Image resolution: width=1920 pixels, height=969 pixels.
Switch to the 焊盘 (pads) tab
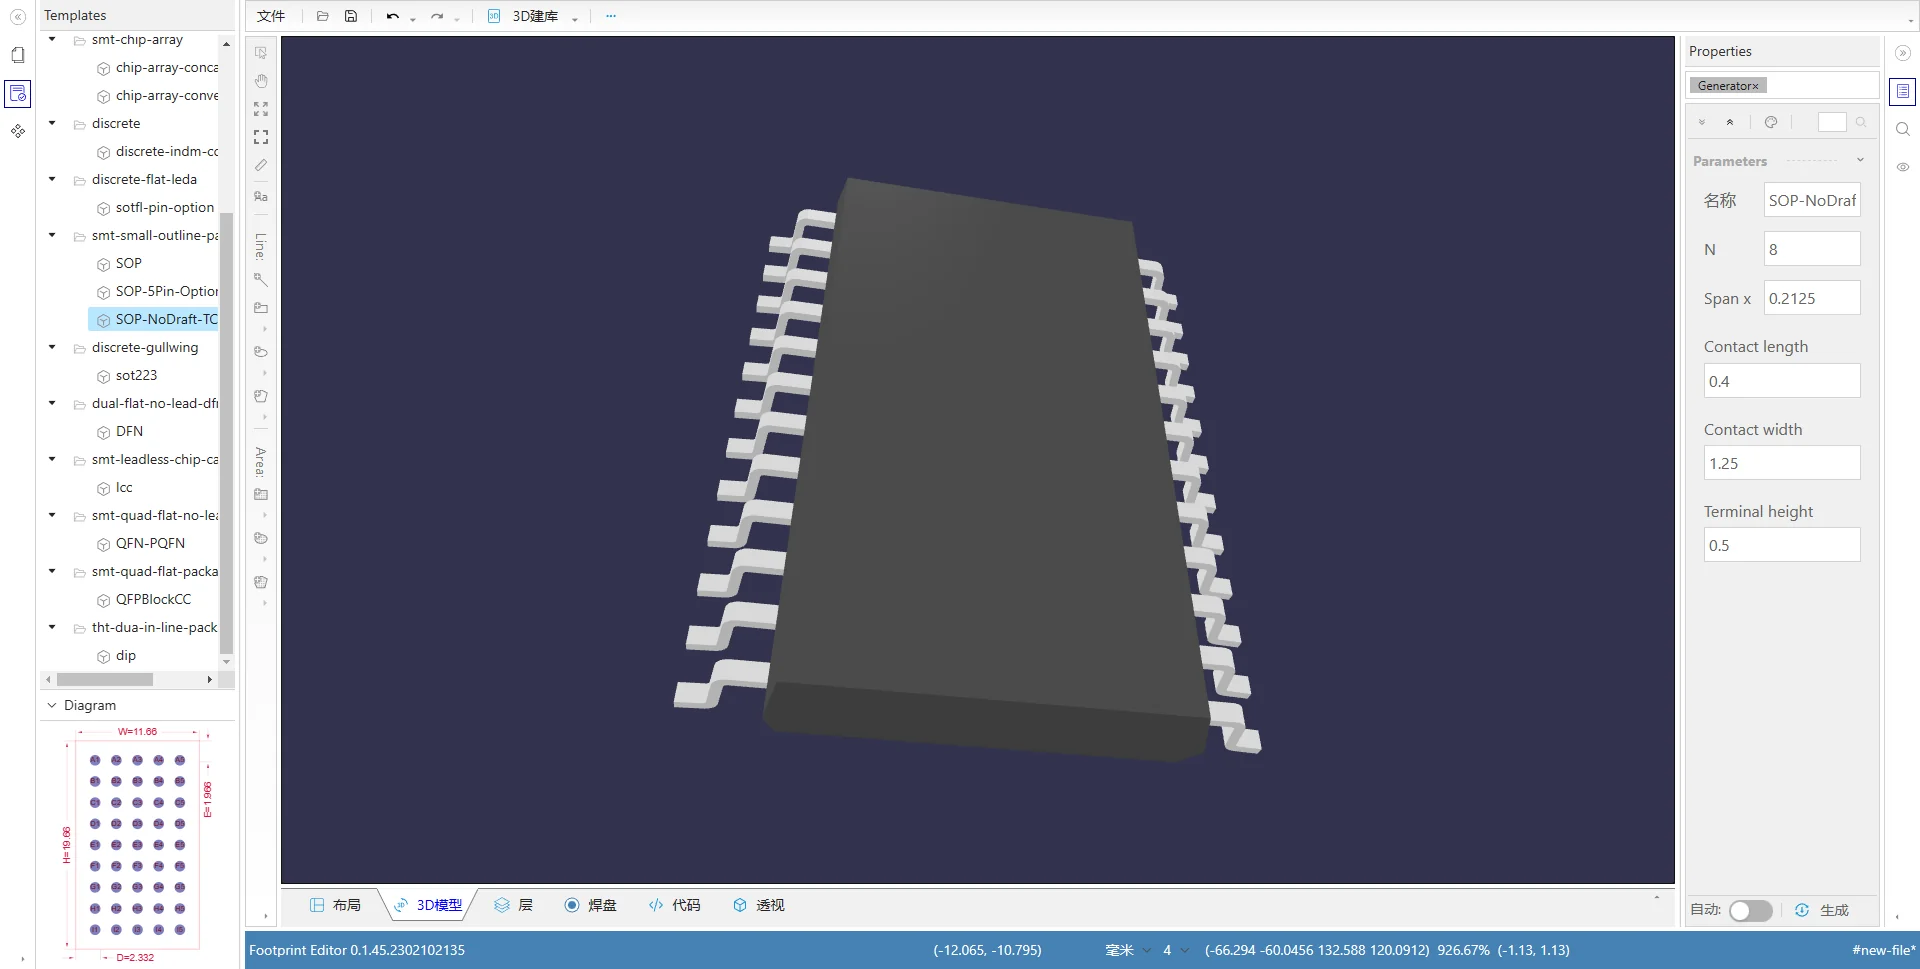(x=590, y=905)
